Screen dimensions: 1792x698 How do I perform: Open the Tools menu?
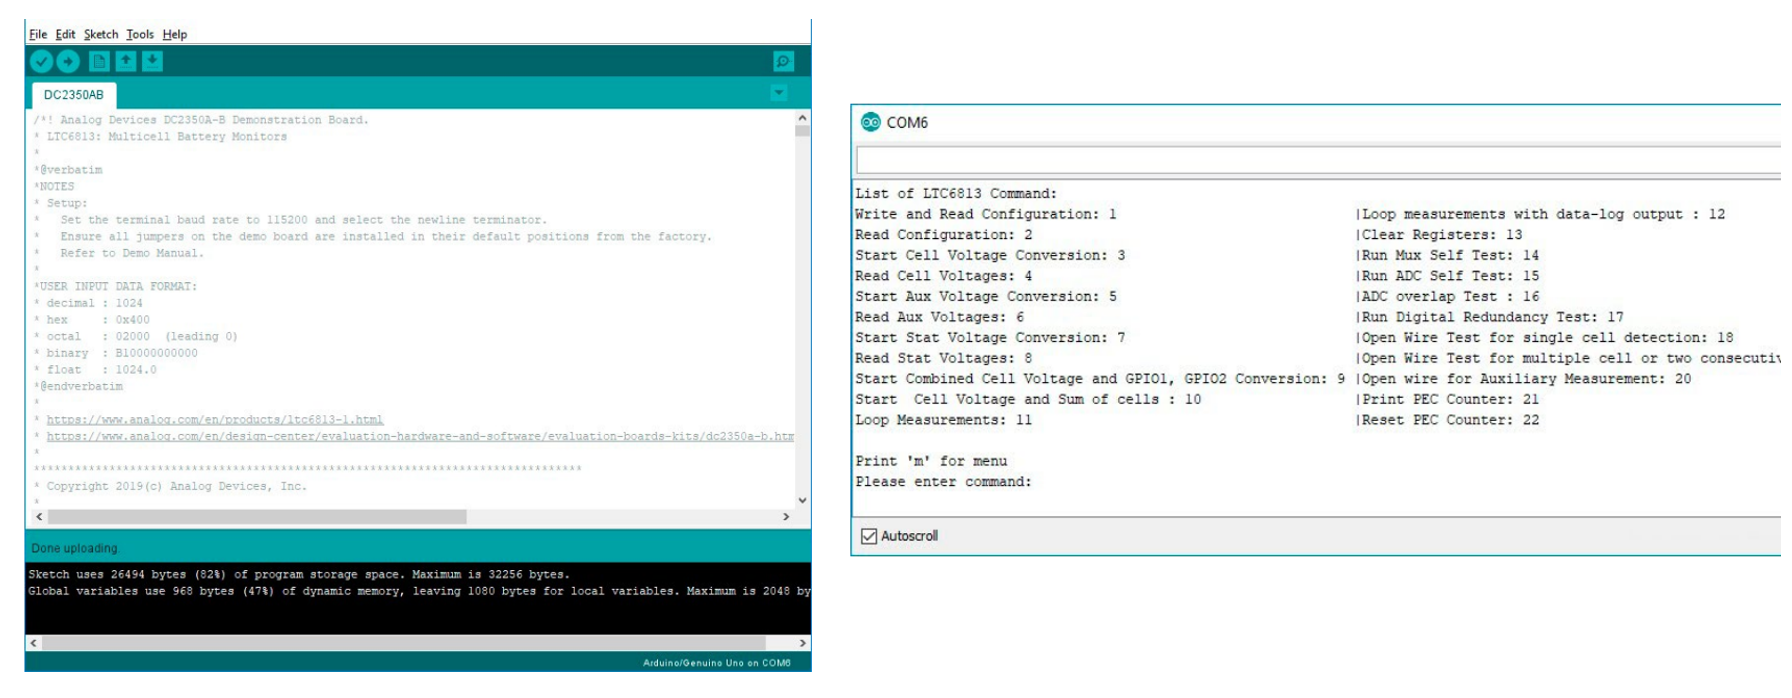(140, 34)
